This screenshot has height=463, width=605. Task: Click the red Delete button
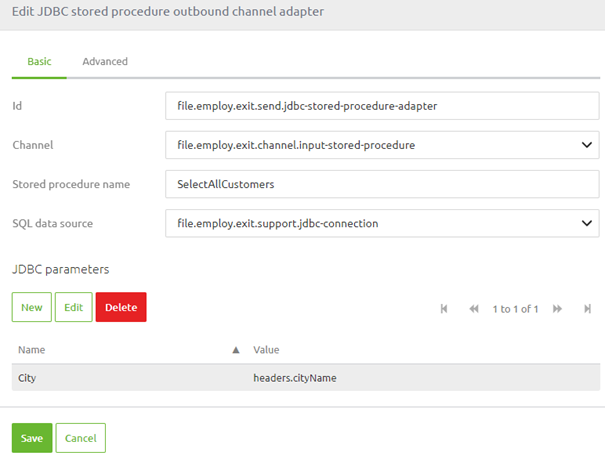121,307
